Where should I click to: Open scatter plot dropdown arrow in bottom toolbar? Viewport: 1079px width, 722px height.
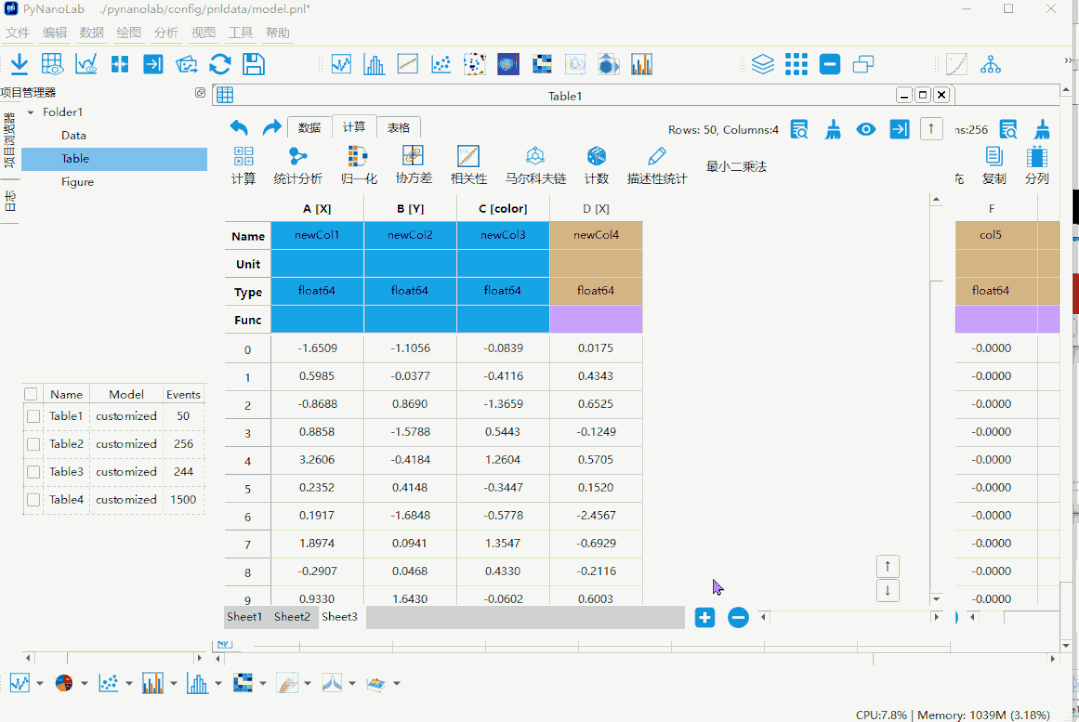pos(129,683)
